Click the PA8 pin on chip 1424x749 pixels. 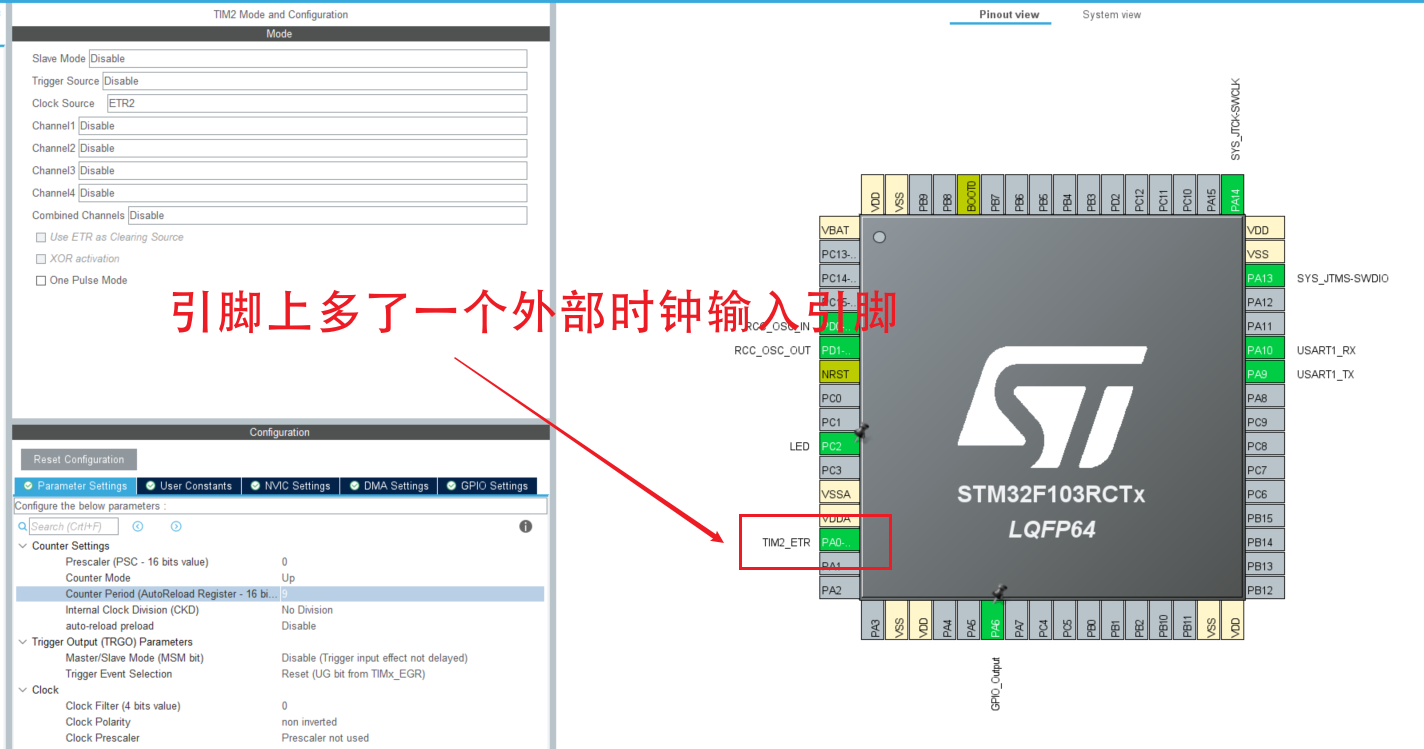tap(1264, 398)
